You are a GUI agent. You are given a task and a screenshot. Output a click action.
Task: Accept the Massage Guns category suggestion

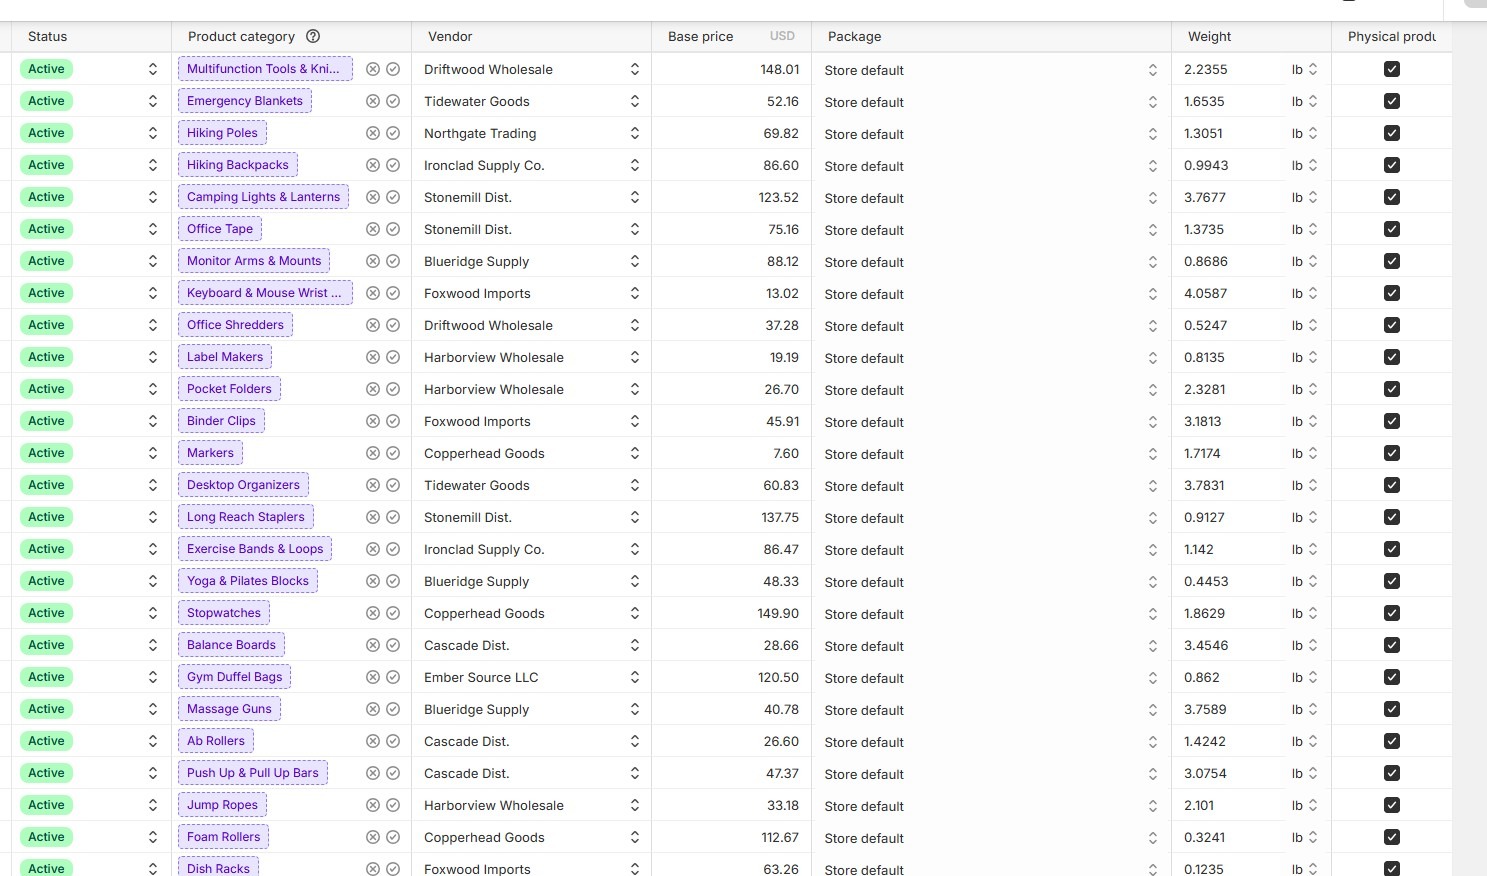(393, 709)
